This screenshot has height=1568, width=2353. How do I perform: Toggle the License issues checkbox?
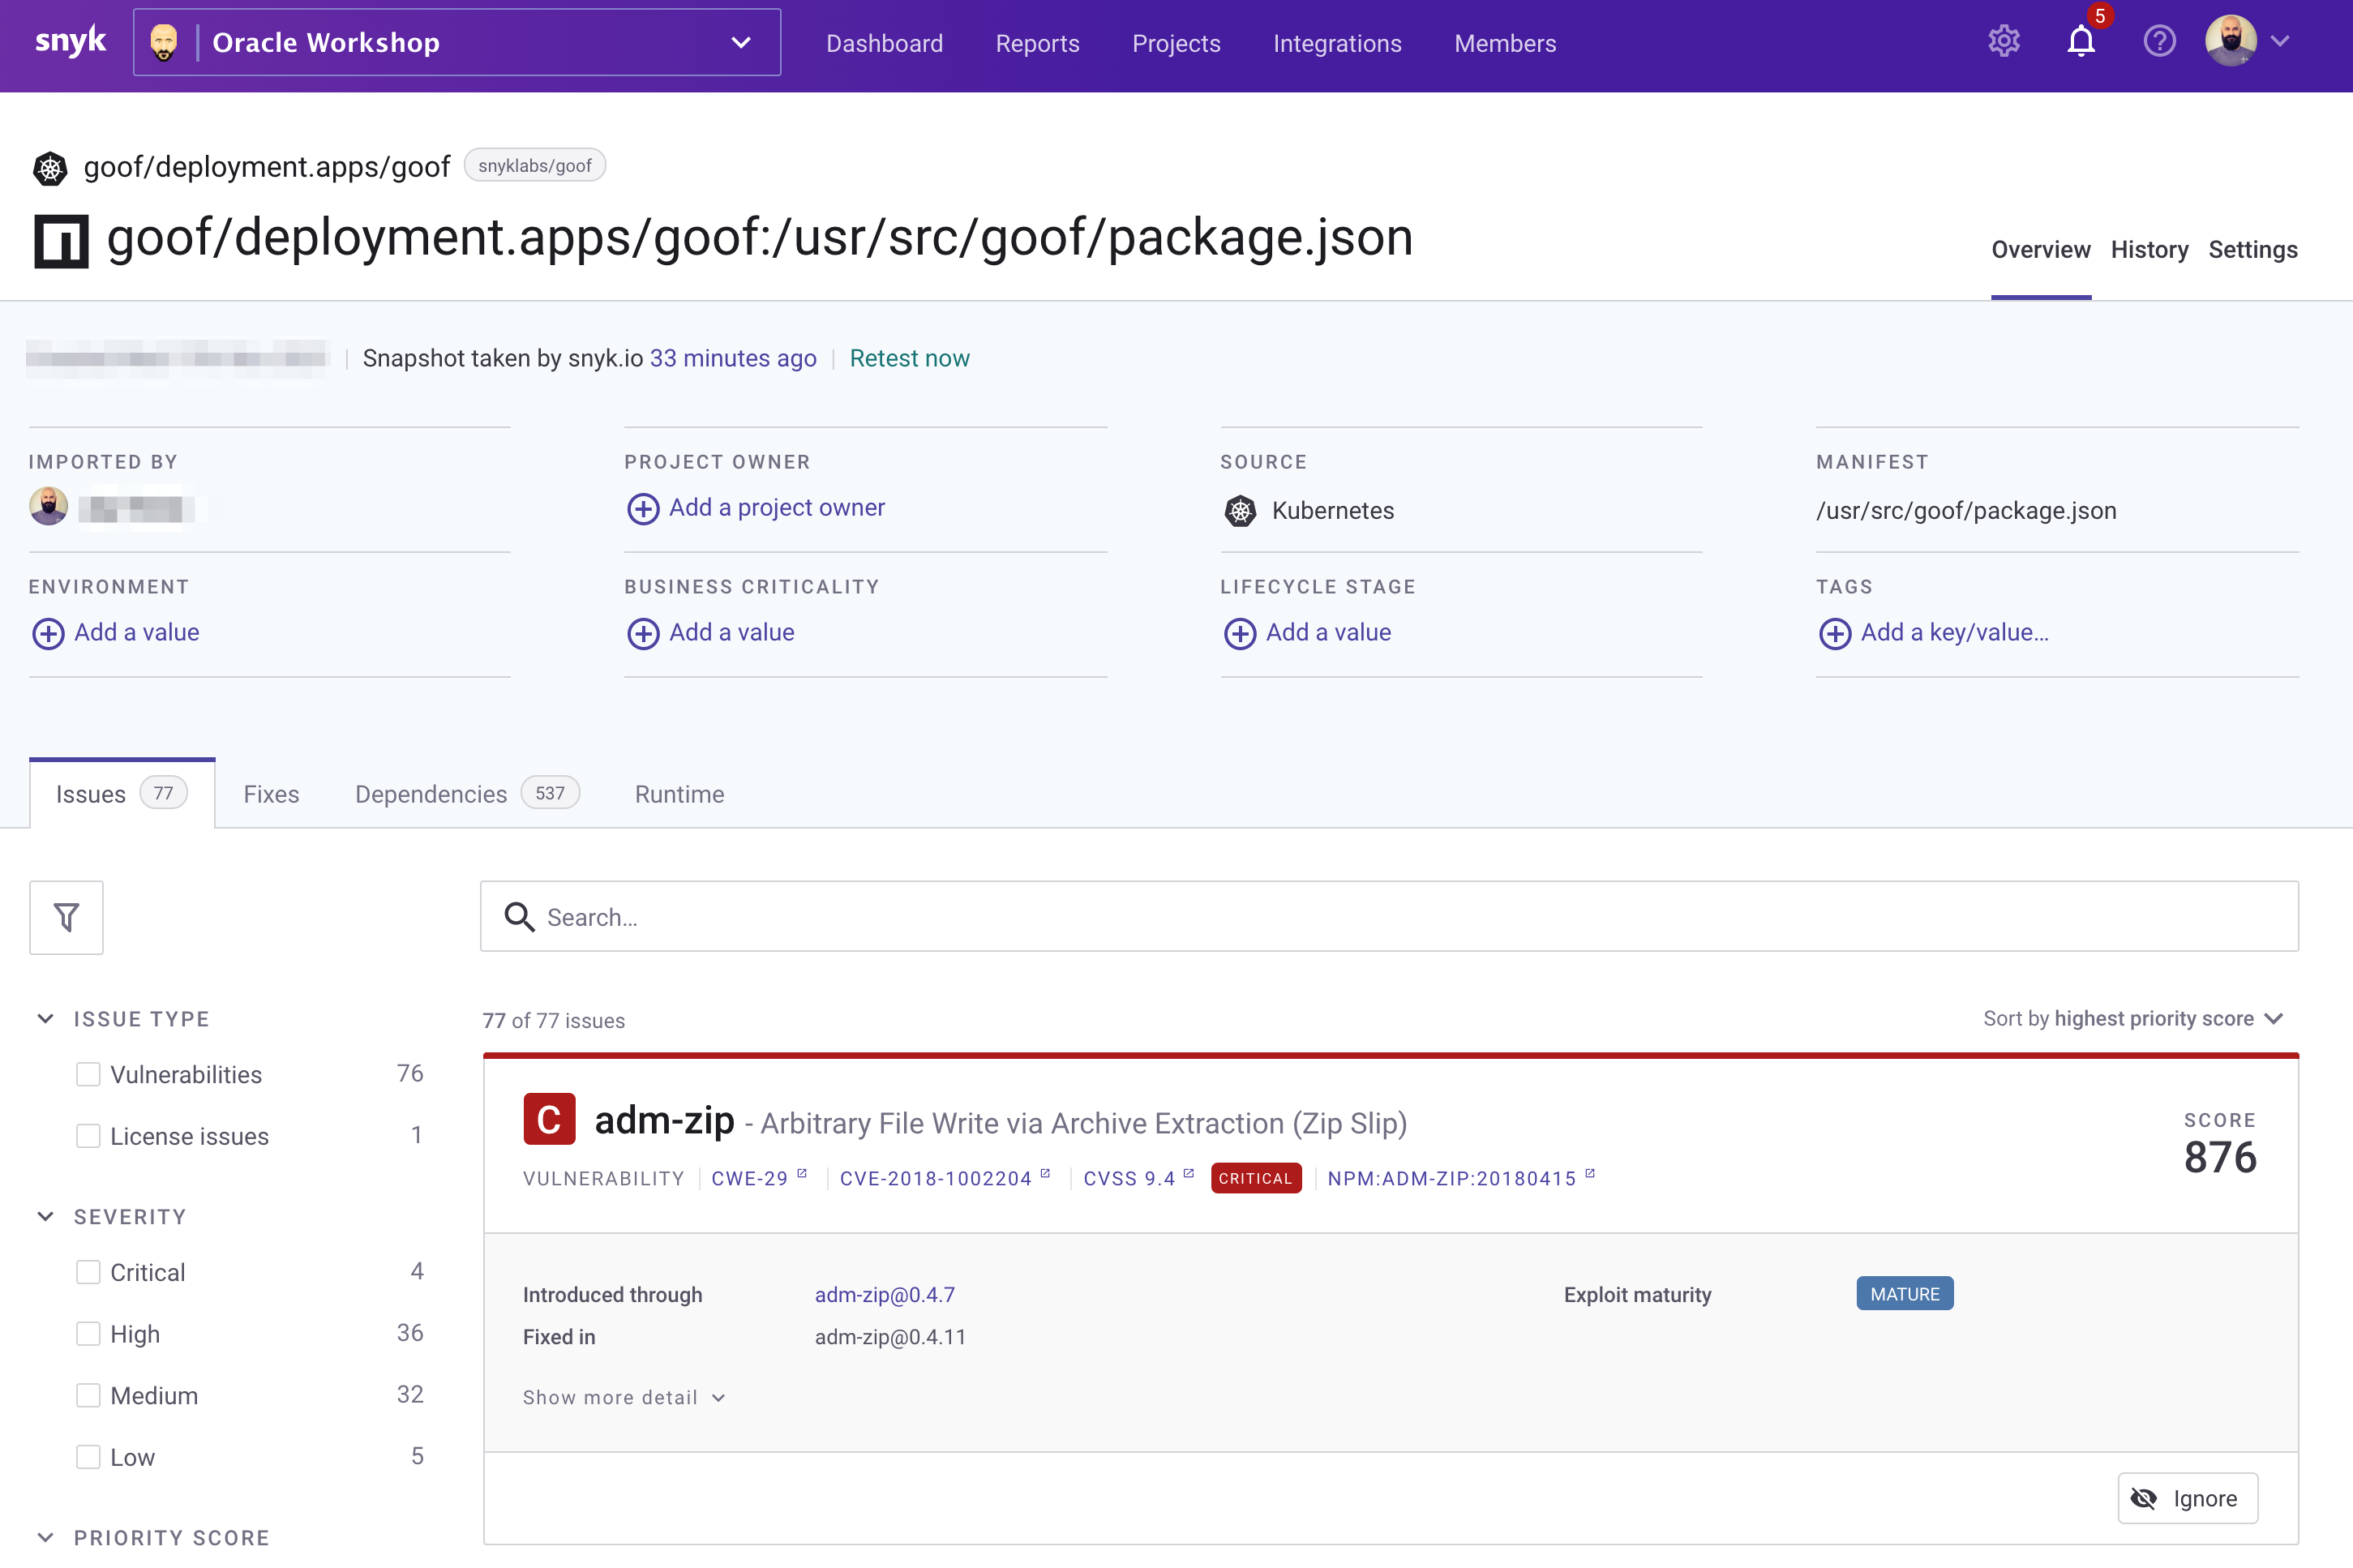point(89,1136)
